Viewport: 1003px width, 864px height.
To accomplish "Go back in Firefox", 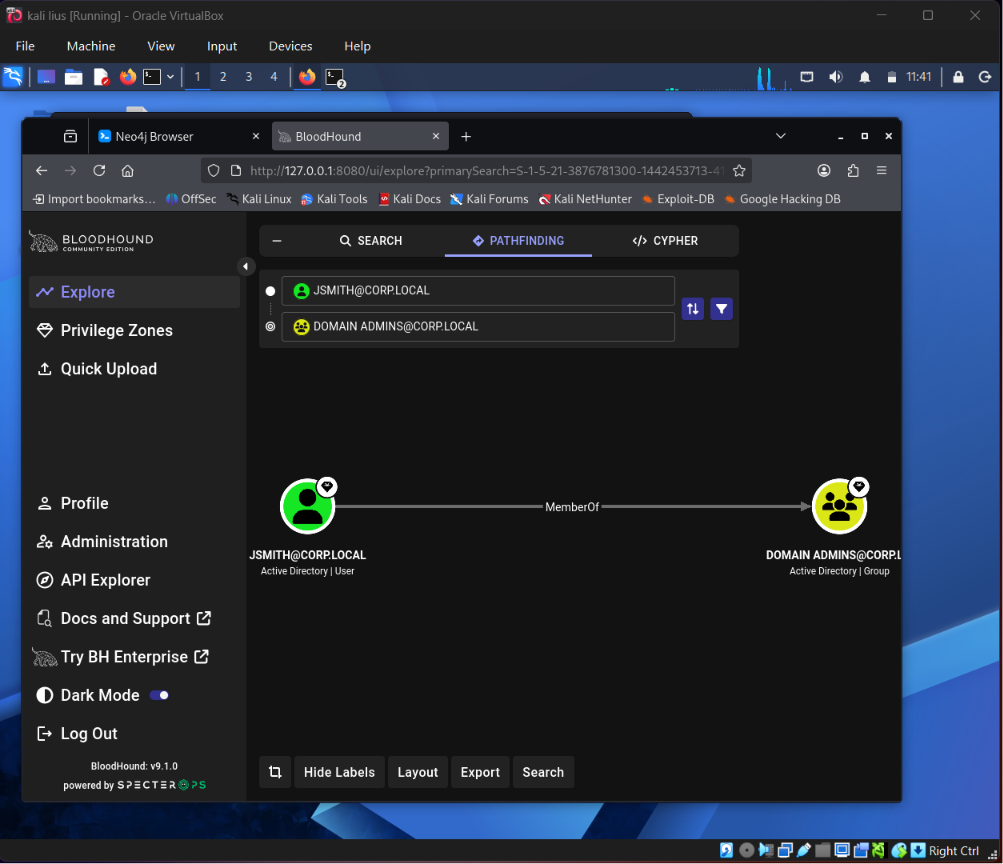I will [x=42, y=171].
